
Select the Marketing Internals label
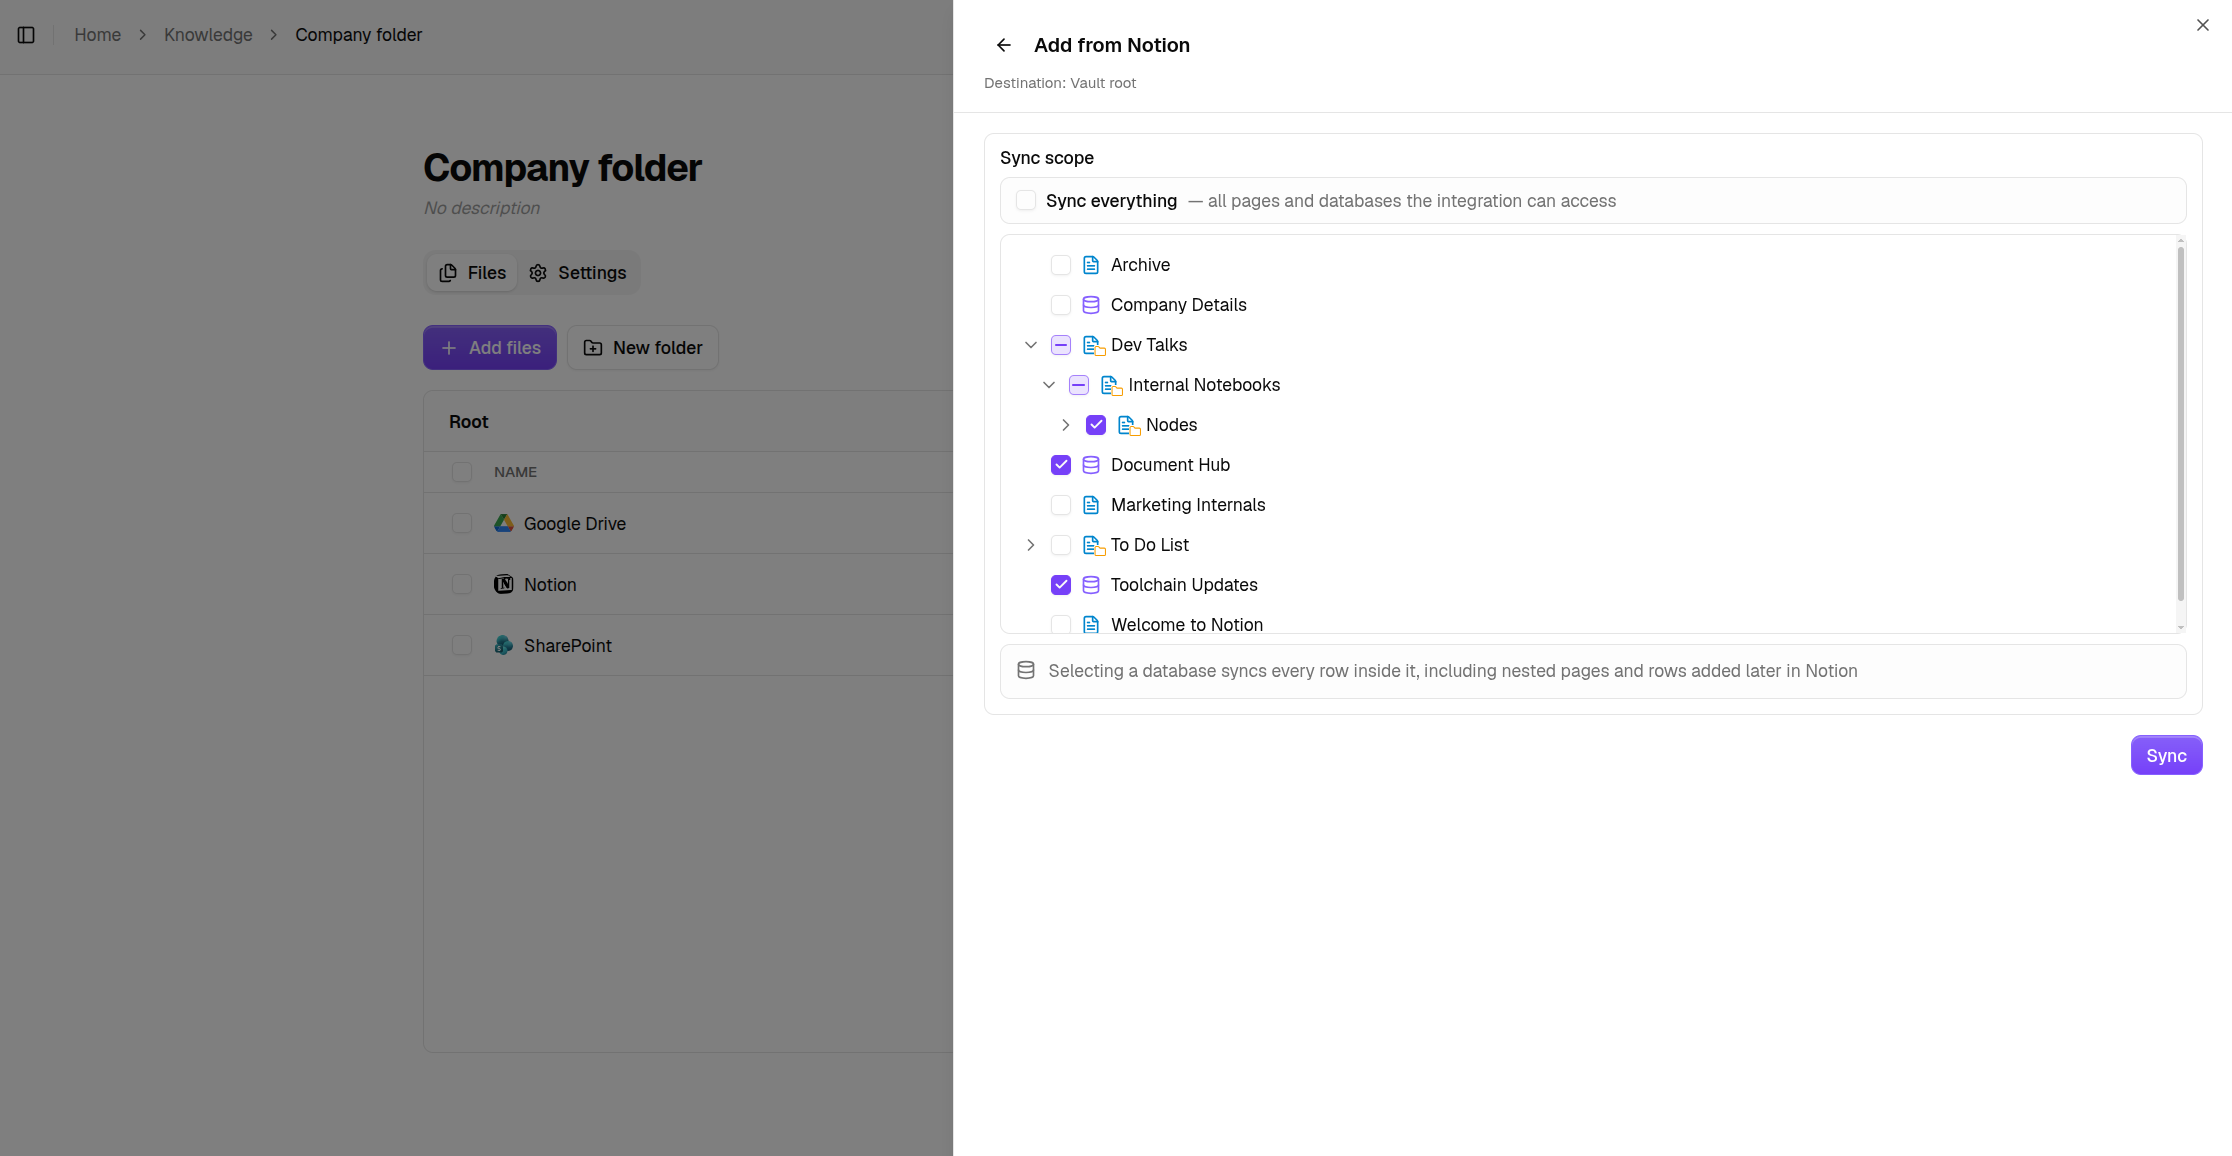(x=1188, y=505)
